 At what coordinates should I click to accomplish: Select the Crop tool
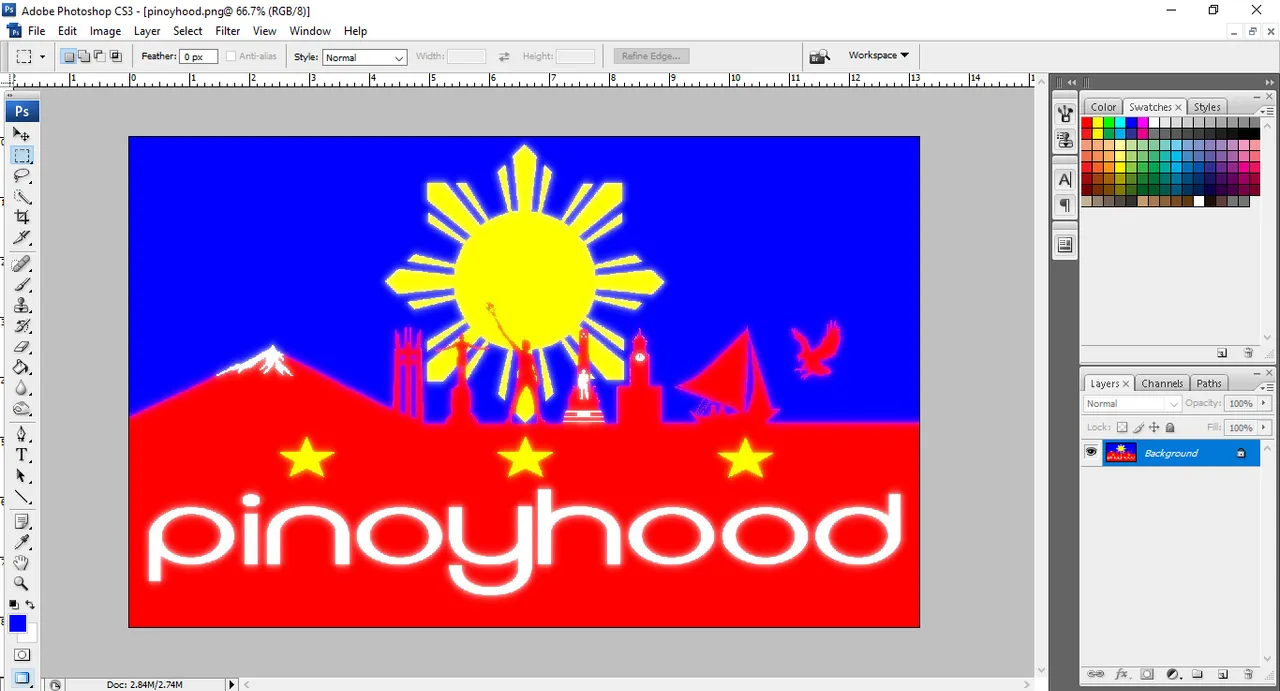(21, 217)
